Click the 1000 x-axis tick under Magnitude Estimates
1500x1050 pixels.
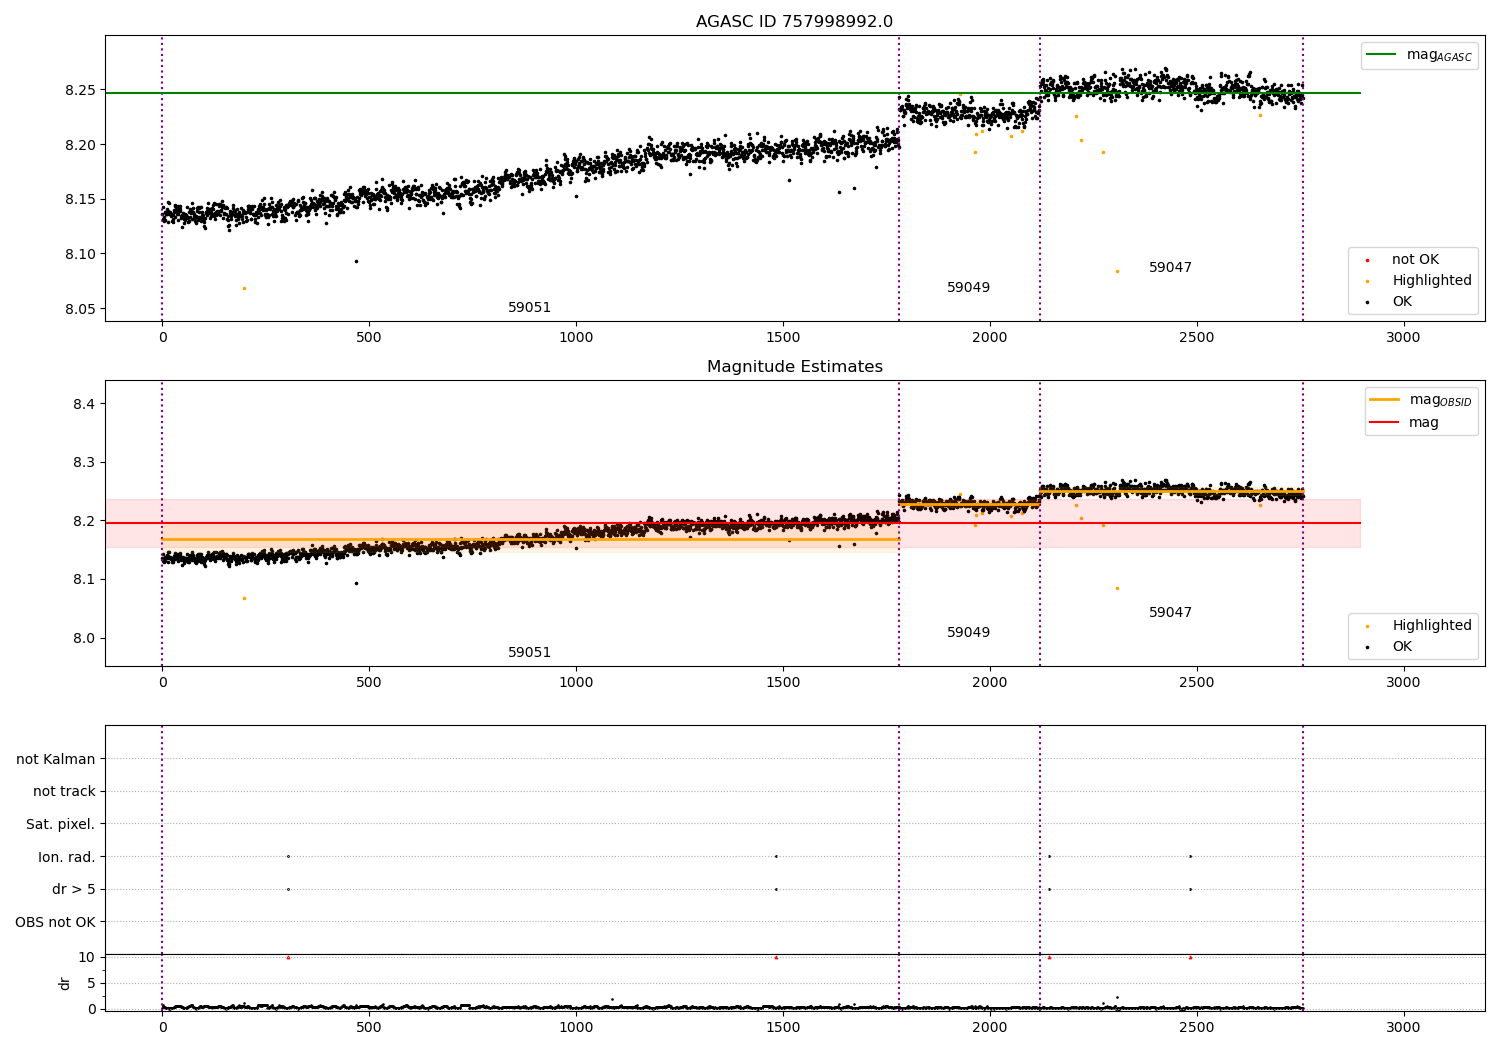click(576, 683)
